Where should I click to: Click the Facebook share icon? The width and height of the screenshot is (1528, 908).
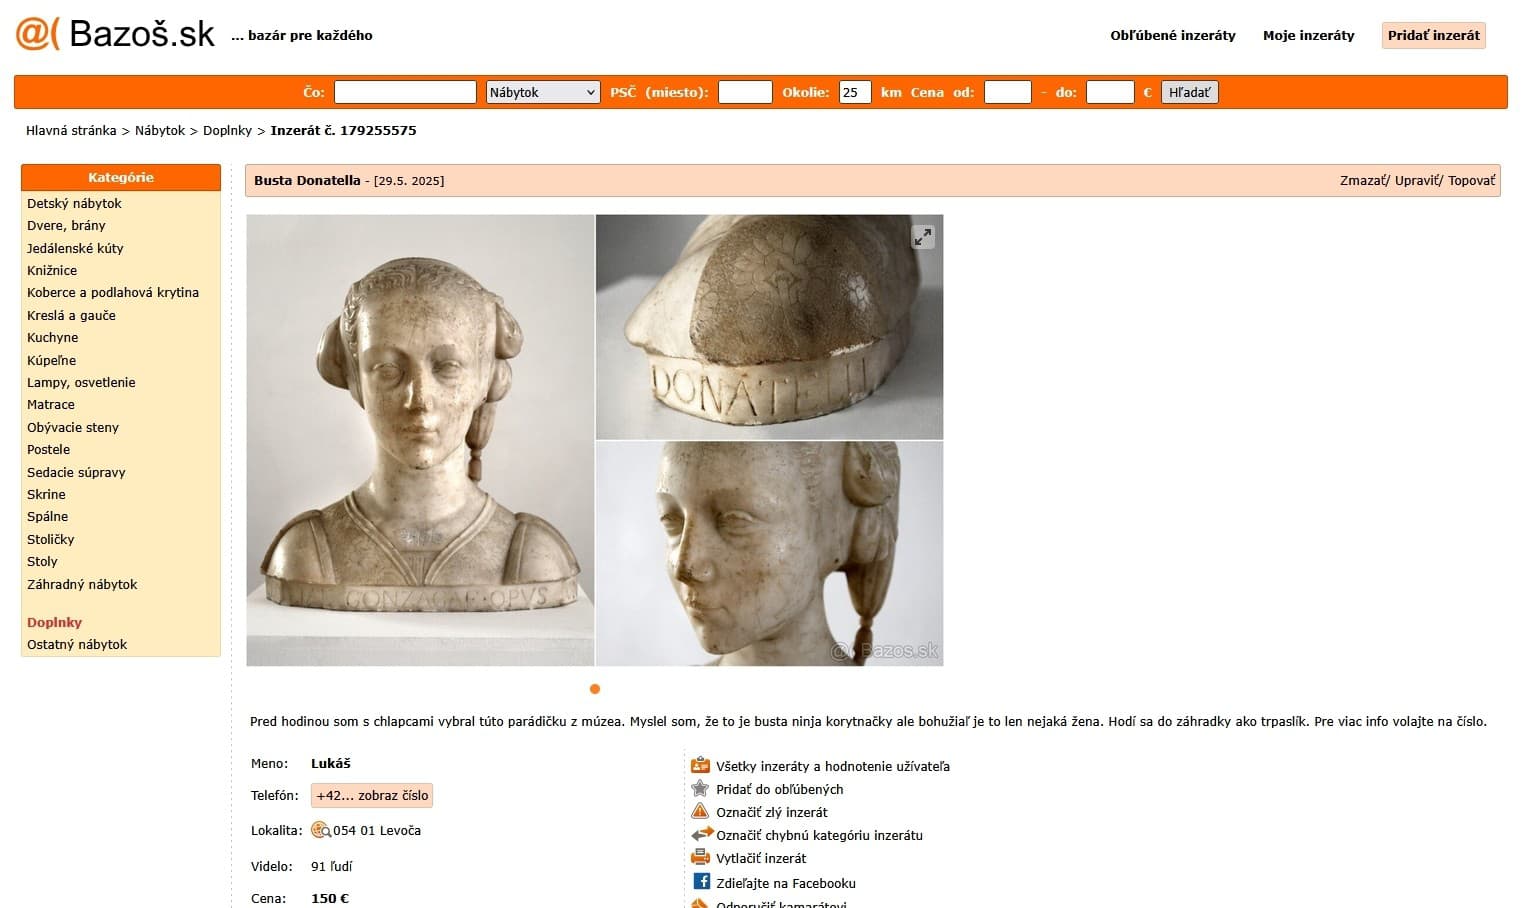point(701,882)
